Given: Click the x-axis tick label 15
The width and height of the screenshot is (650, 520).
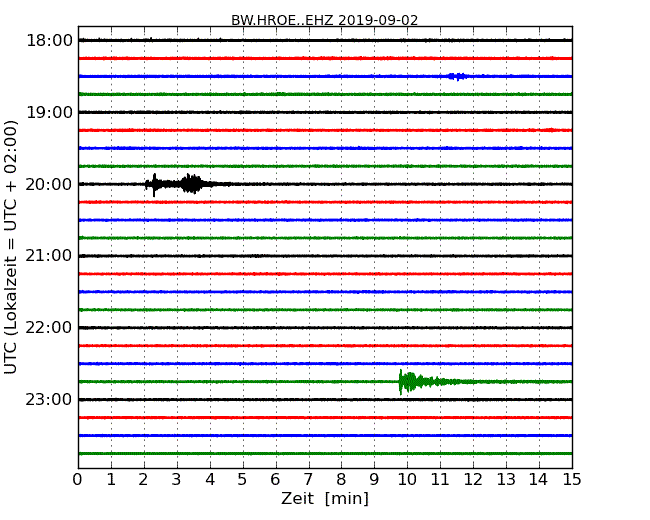Looking at the screenshot, I should pos(572,479).
